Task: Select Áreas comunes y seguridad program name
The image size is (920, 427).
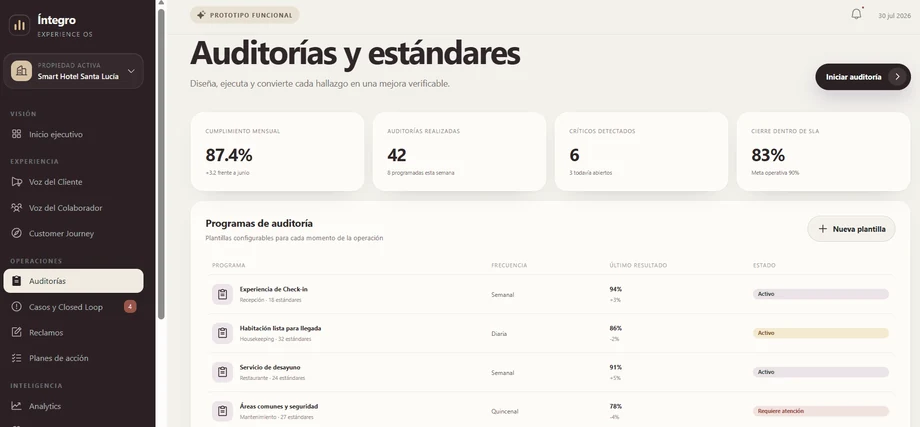Action: point(279,406)
